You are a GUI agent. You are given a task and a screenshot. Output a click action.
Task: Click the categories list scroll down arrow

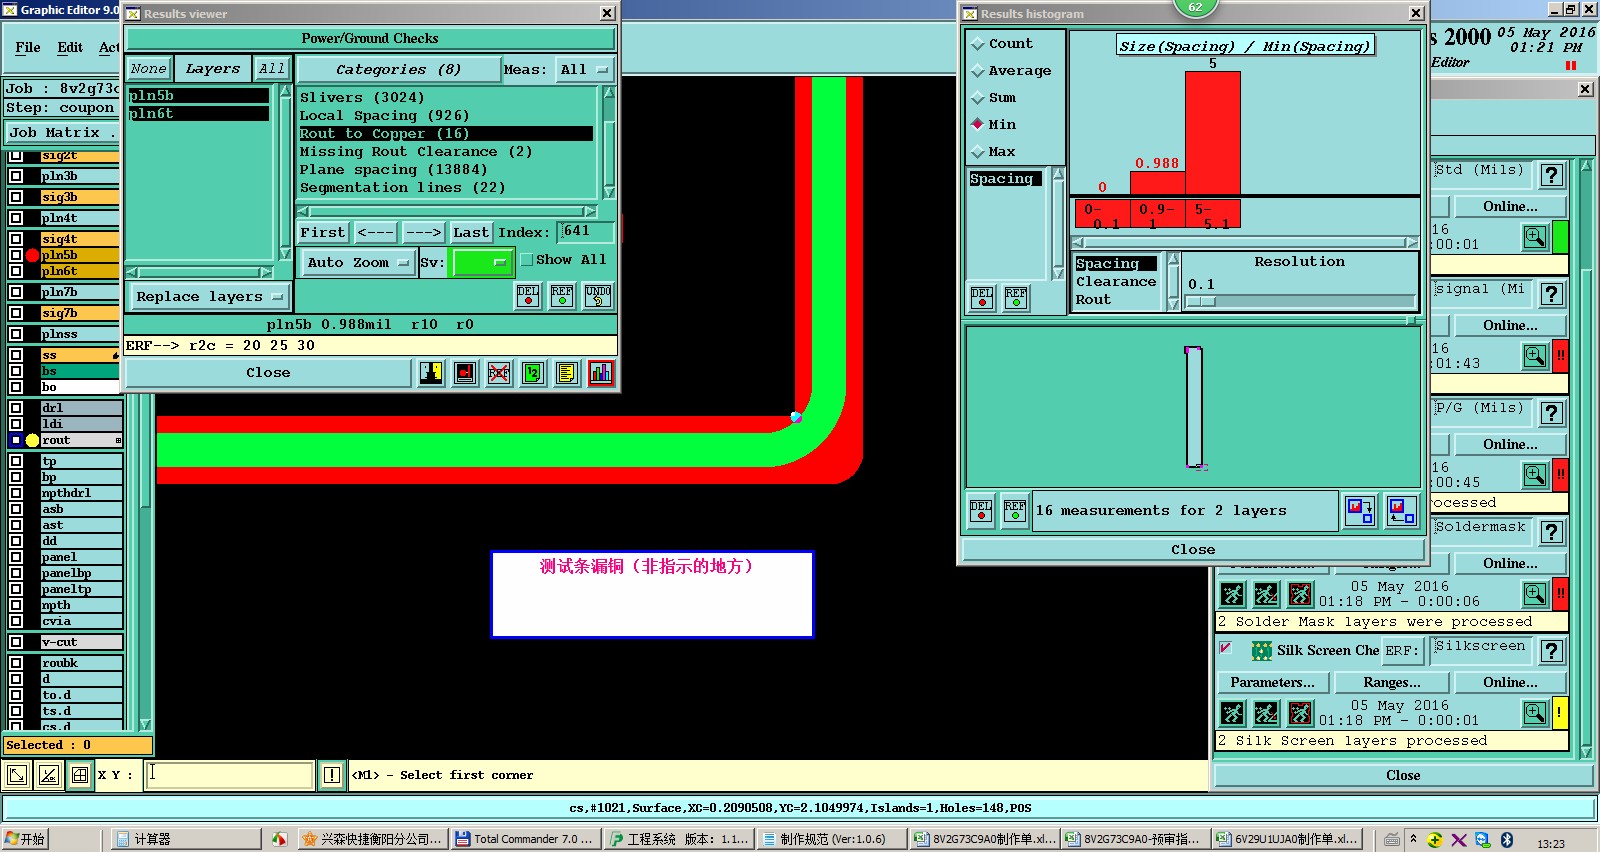coord(608,193)
